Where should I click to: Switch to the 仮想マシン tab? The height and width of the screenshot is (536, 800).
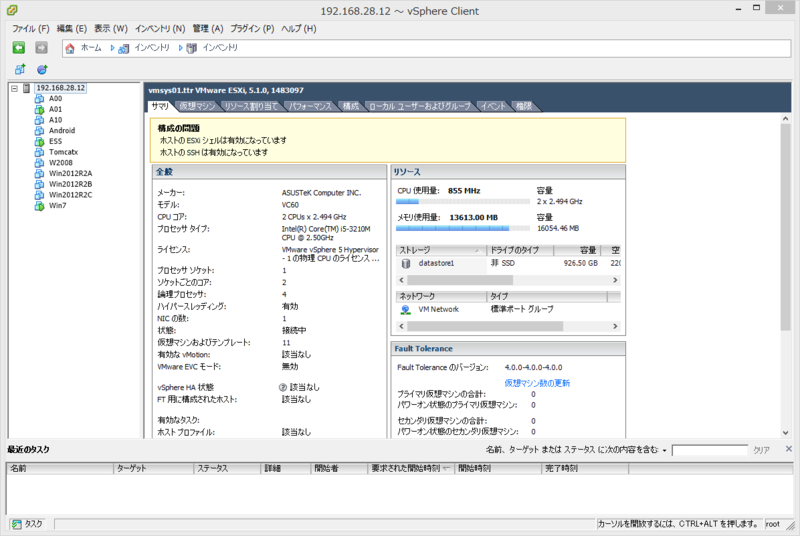[197, 106]
